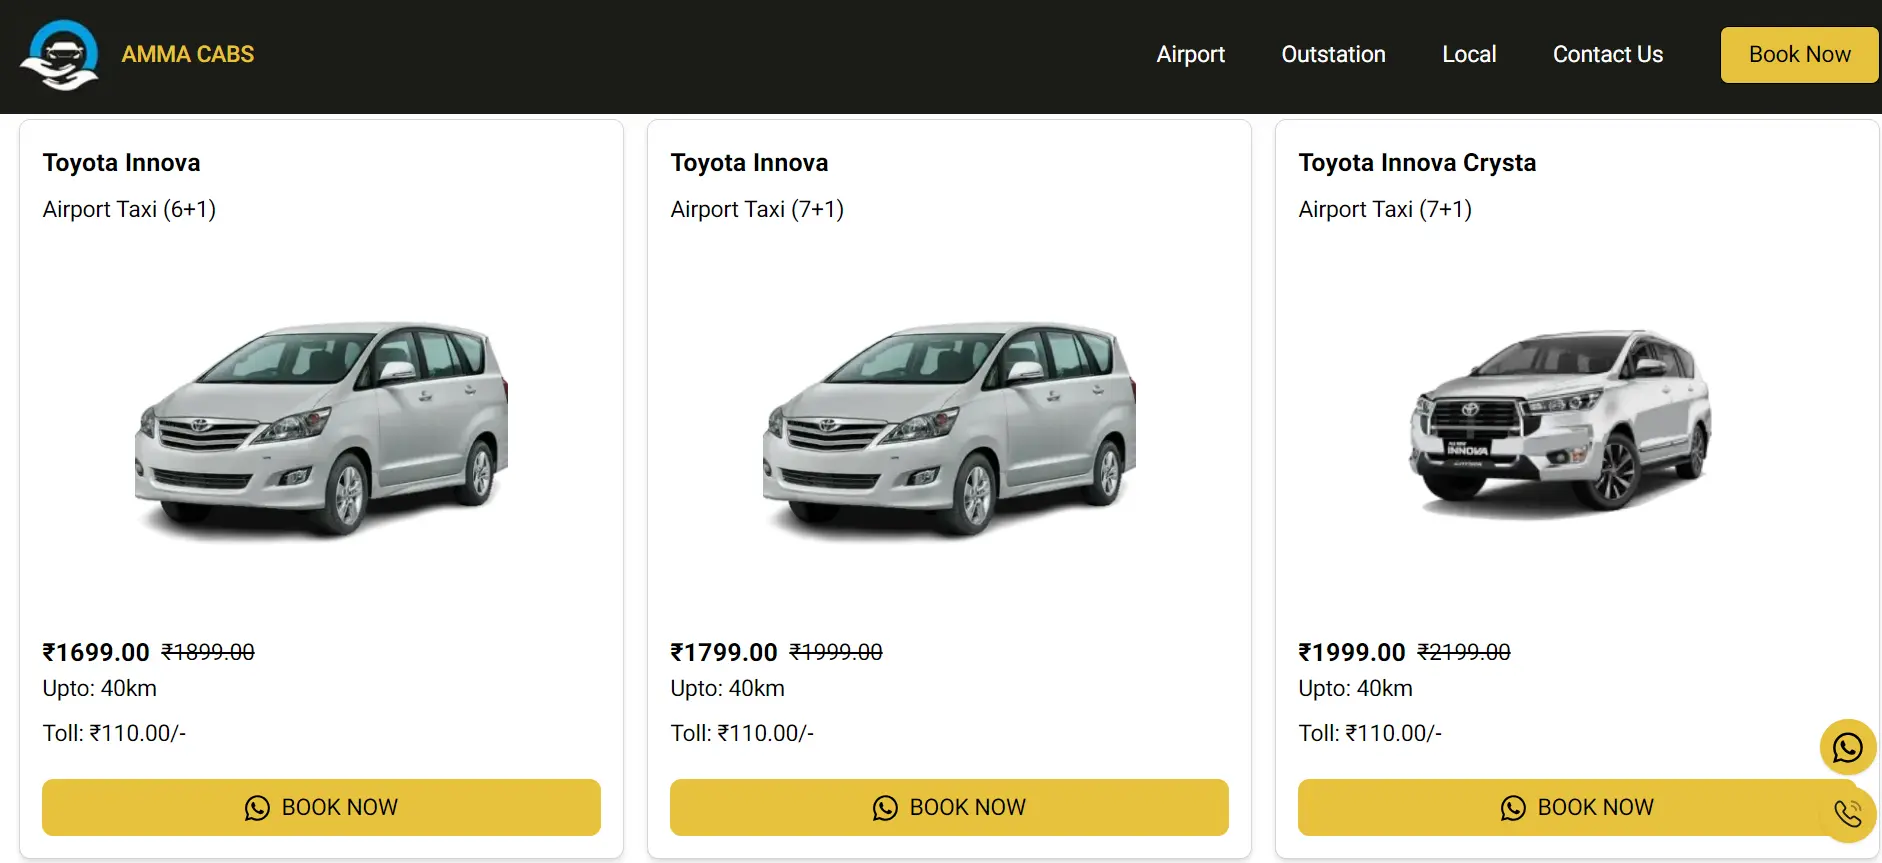Viewport: 1882px width, 863px height.
Task: Click the AMMA CABS brand name
Action: click(188, 54)
